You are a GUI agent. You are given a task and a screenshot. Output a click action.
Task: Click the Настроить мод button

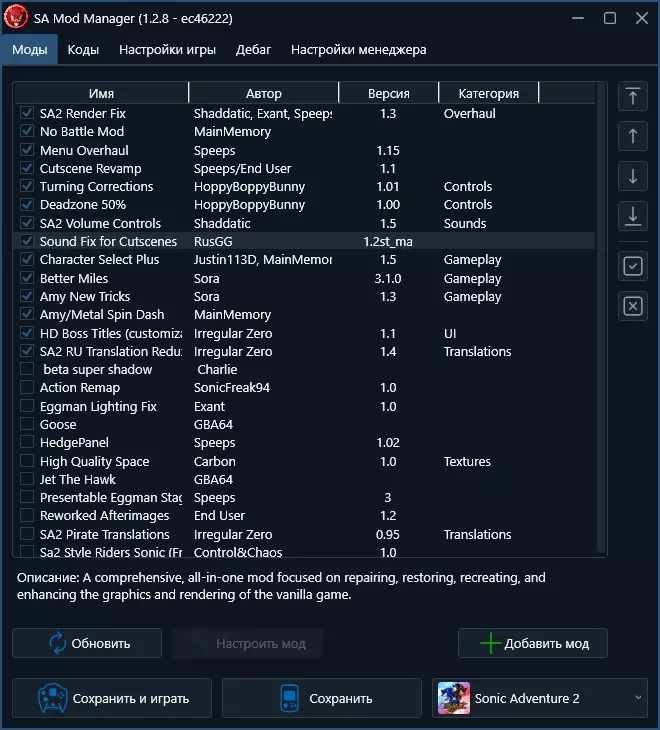pos(247,643)
